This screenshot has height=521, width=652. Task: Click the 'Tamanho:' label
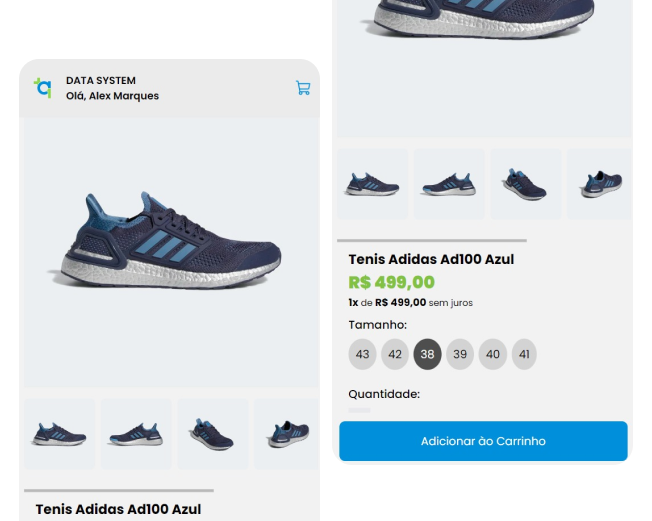tap(378, 325)
